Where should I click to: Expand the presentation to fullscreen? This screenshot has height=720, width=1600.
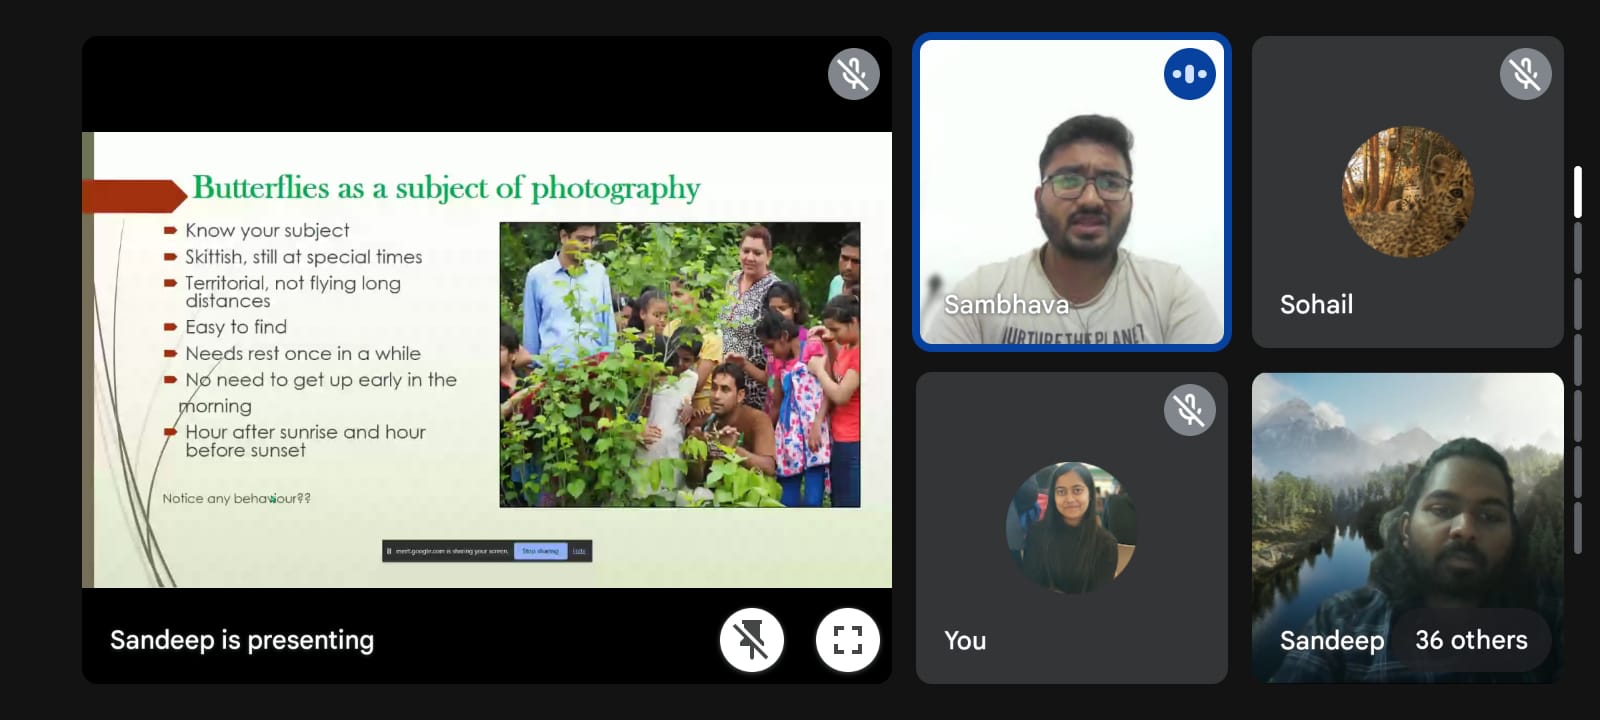point(847,640)
